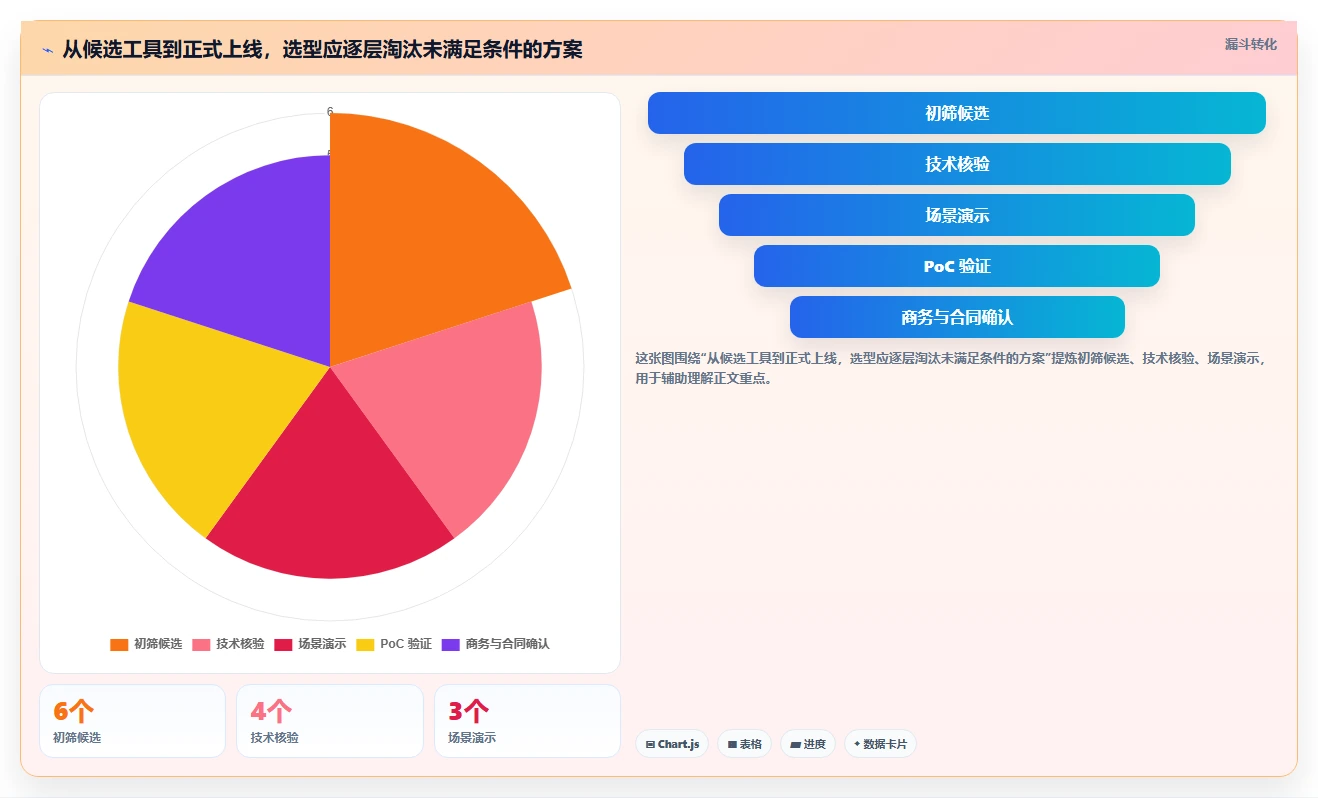Image resolution: width=1318 pixels, height=798 pixels.
Task: Toggle 场景演示 legend red swatch
Action: tap(283, 644)
